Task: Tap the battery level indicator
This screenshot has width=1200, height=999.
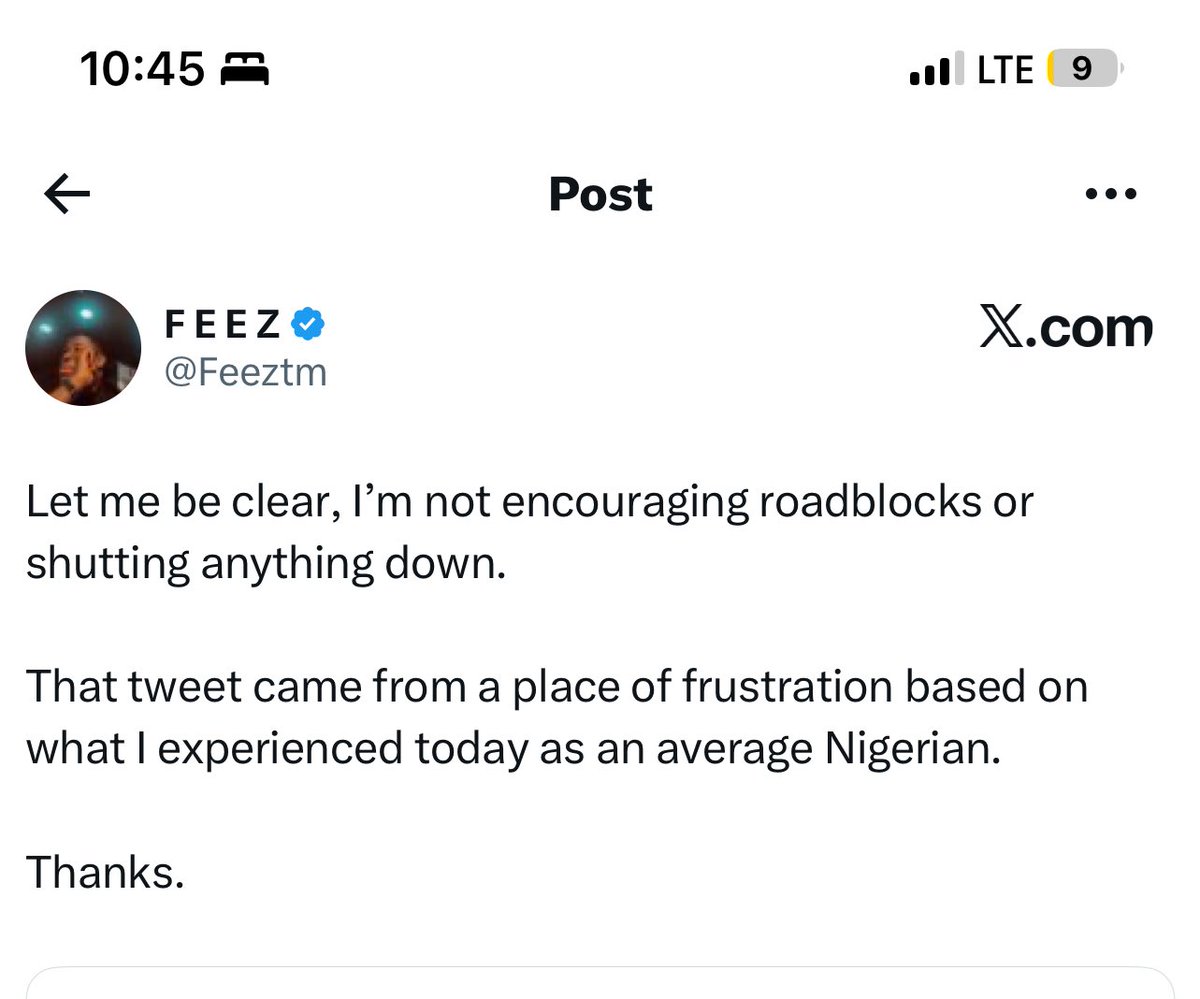Action: (x=1082, y=70)
